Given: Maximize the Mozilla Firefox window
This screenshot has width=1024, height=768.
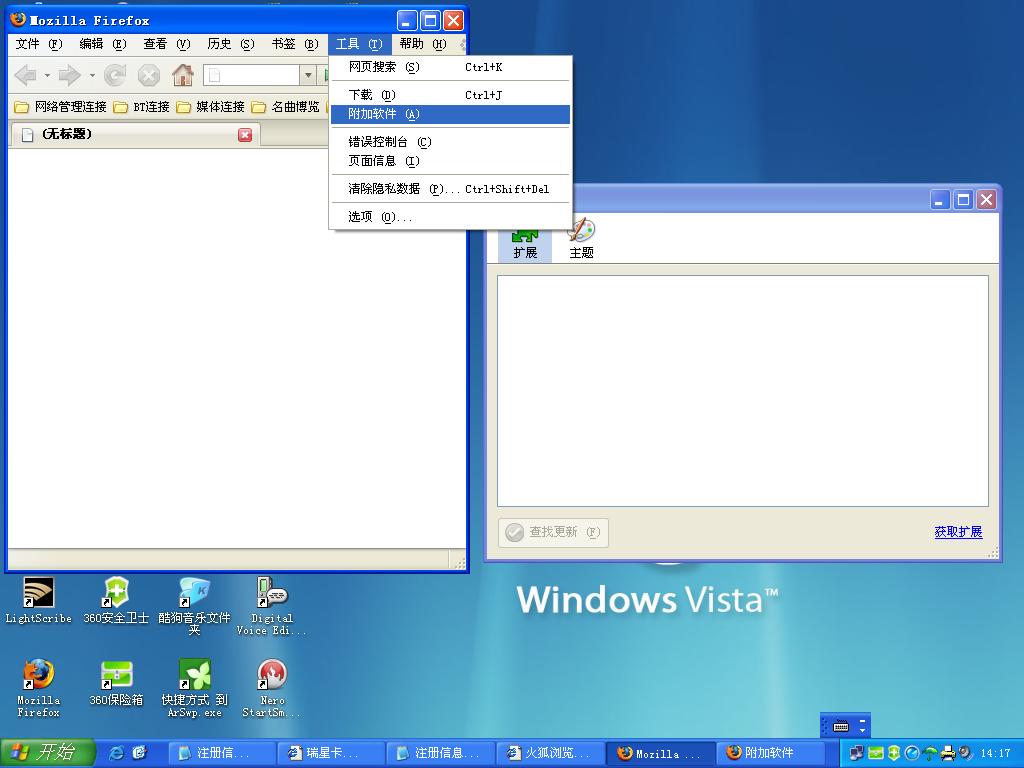Looking at the screenshot, I should 430,20.
